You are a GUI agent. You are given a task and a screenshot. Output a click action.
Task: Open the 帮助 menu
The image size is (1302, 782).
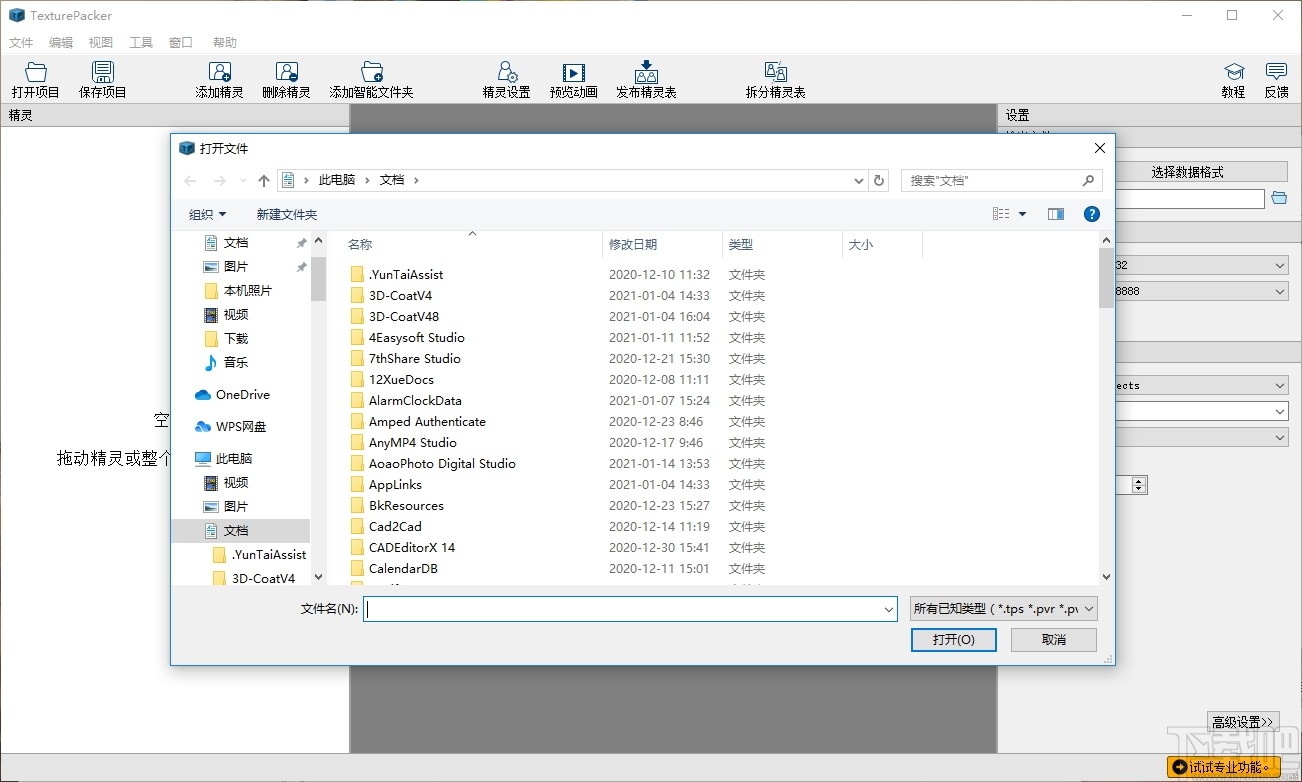tap(225, 43)
